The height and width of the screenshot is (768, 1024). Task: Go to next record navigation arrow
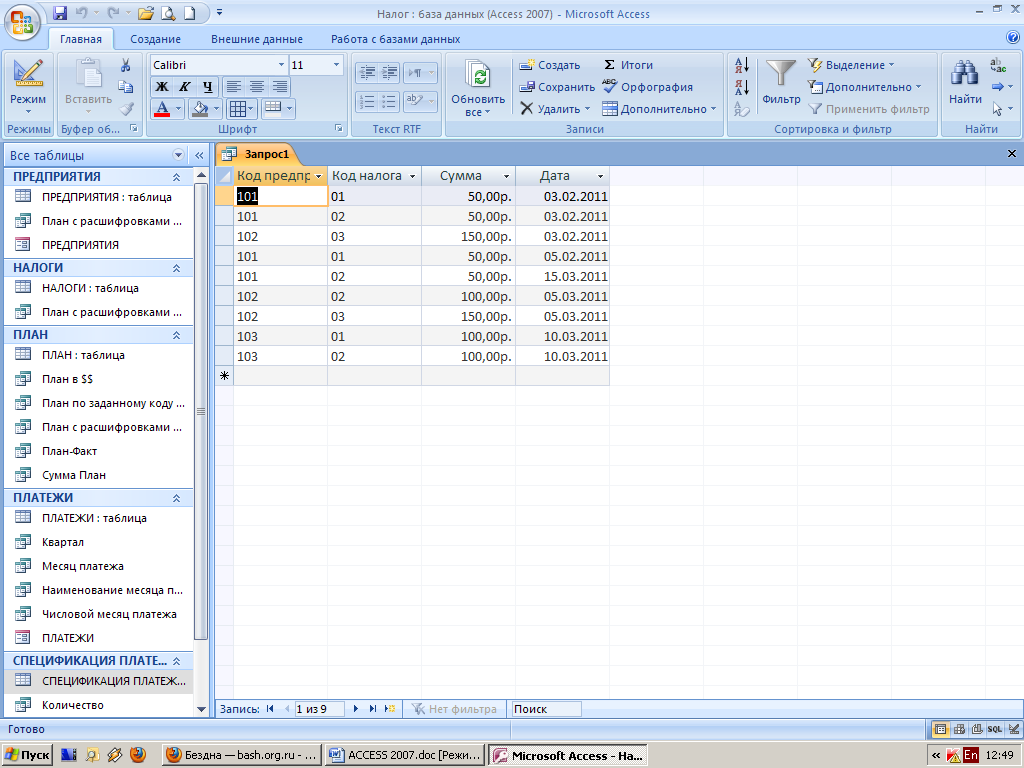[x=356, y=709]
